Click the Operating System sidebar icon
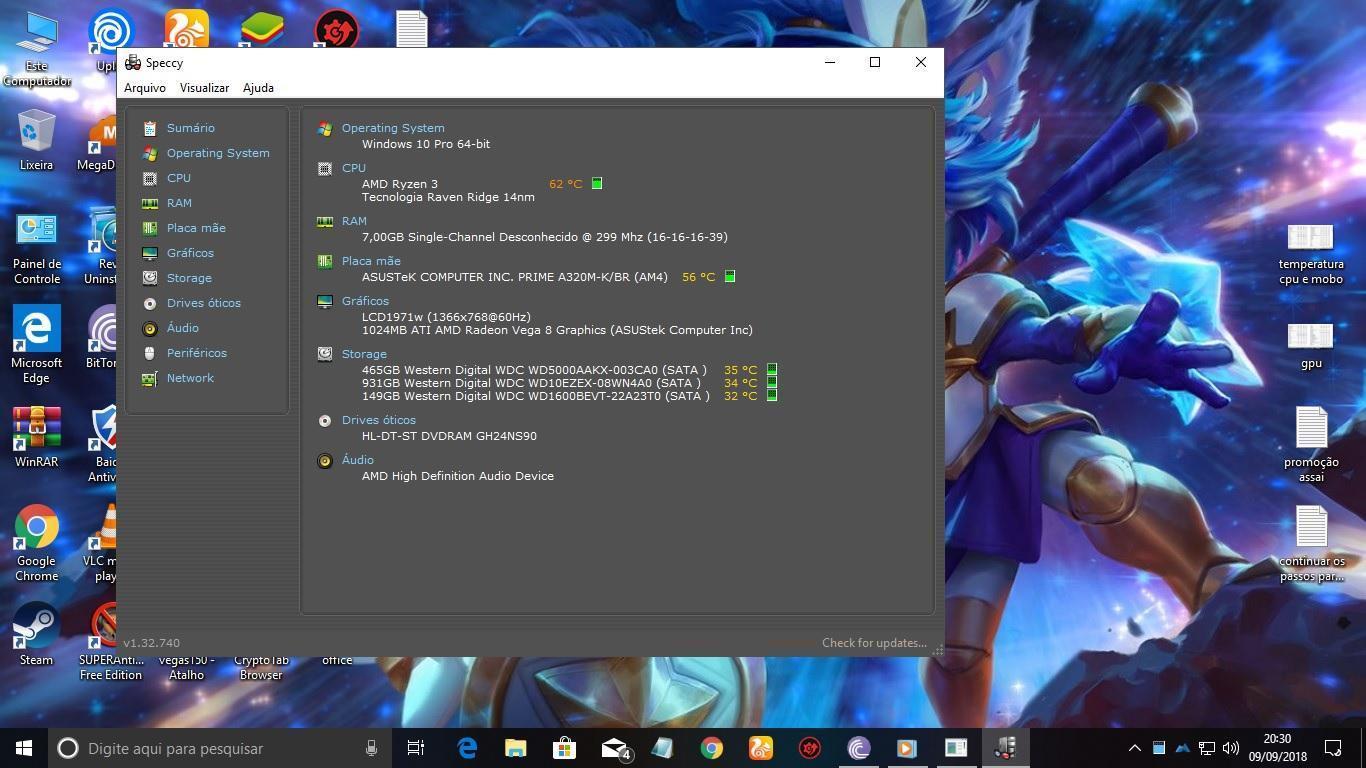The image size is (1366, 768). point(150,153)
